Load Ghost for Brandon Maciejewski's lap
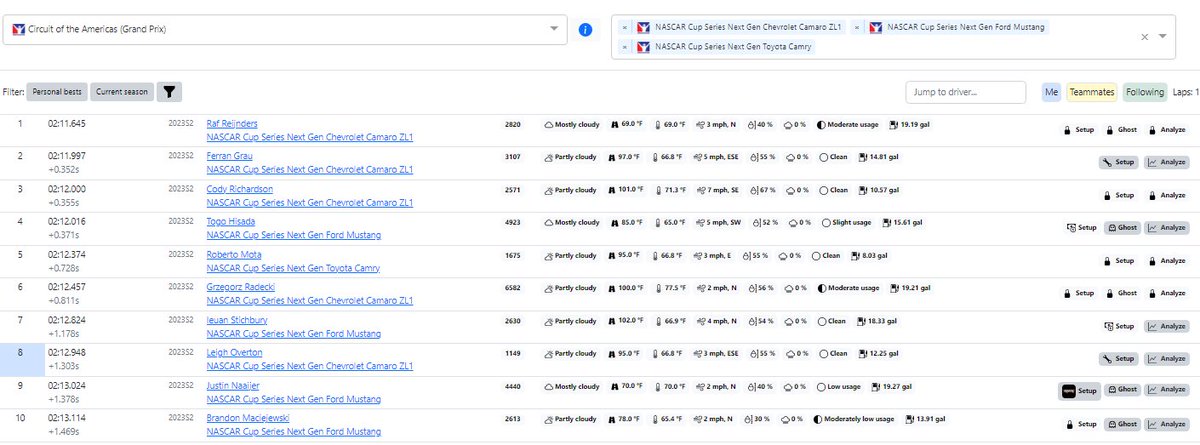This screenshot has height=445, width=1200. pyautogui.click(x=1122, y=423)
